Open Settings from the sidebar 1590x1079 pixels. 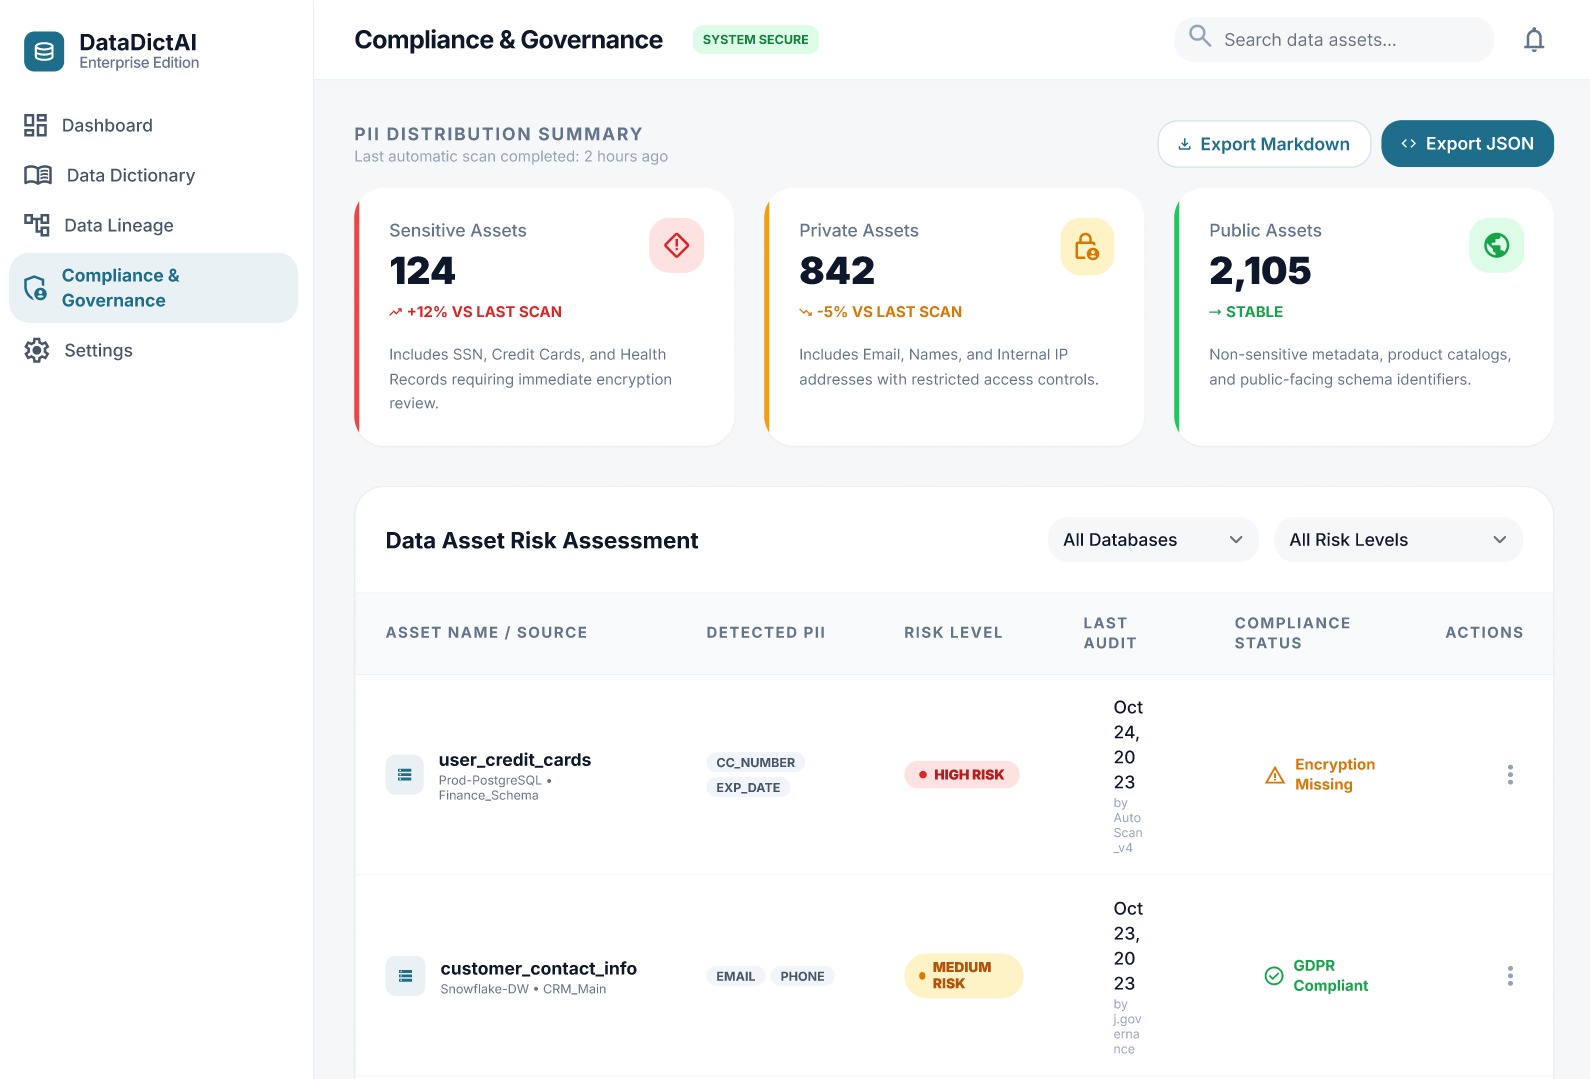click(98, 350)
